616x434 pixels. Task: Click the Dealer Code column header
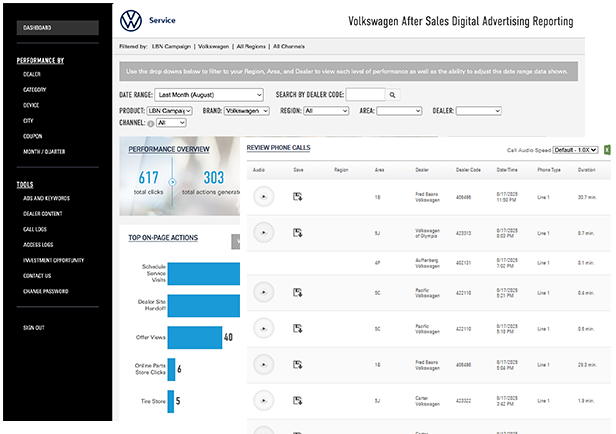click(468, 170)
